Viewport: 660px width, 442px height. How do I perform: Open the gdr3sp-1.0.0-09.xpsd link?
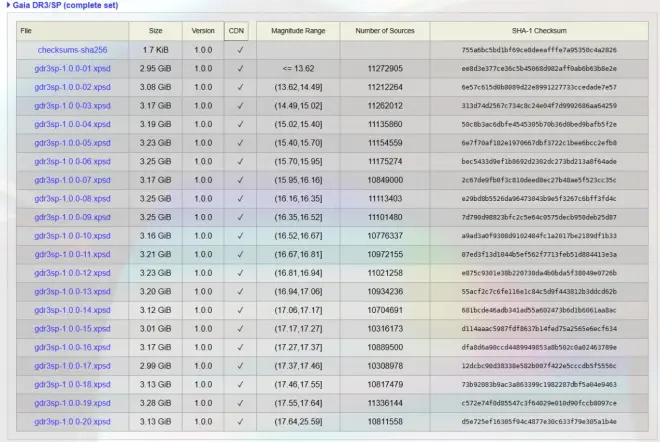(x=72, y=217)
